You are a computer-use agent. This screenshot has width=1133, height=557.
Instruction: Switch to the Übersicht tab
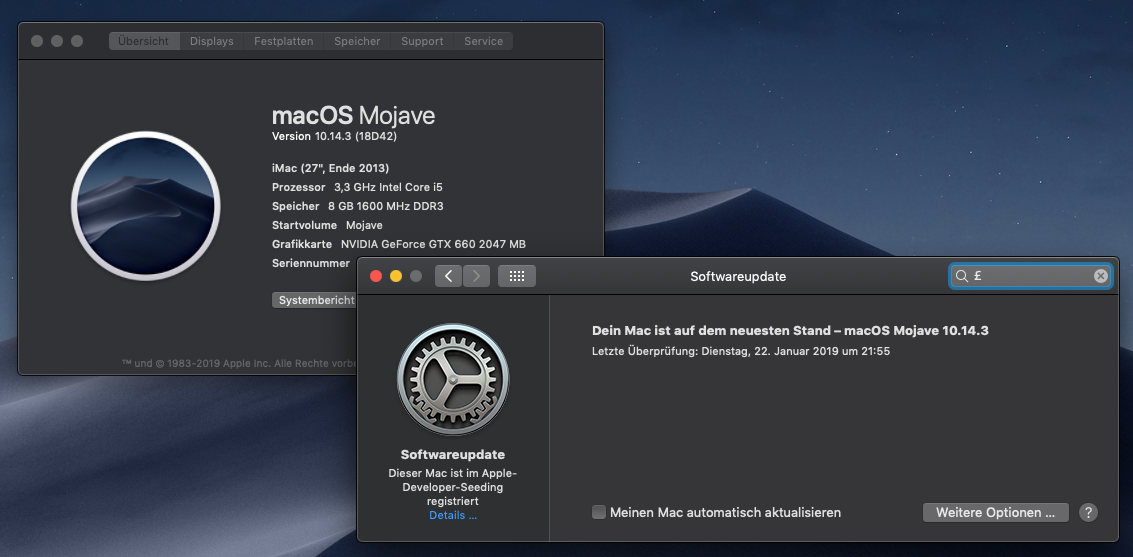pos(144,41)
